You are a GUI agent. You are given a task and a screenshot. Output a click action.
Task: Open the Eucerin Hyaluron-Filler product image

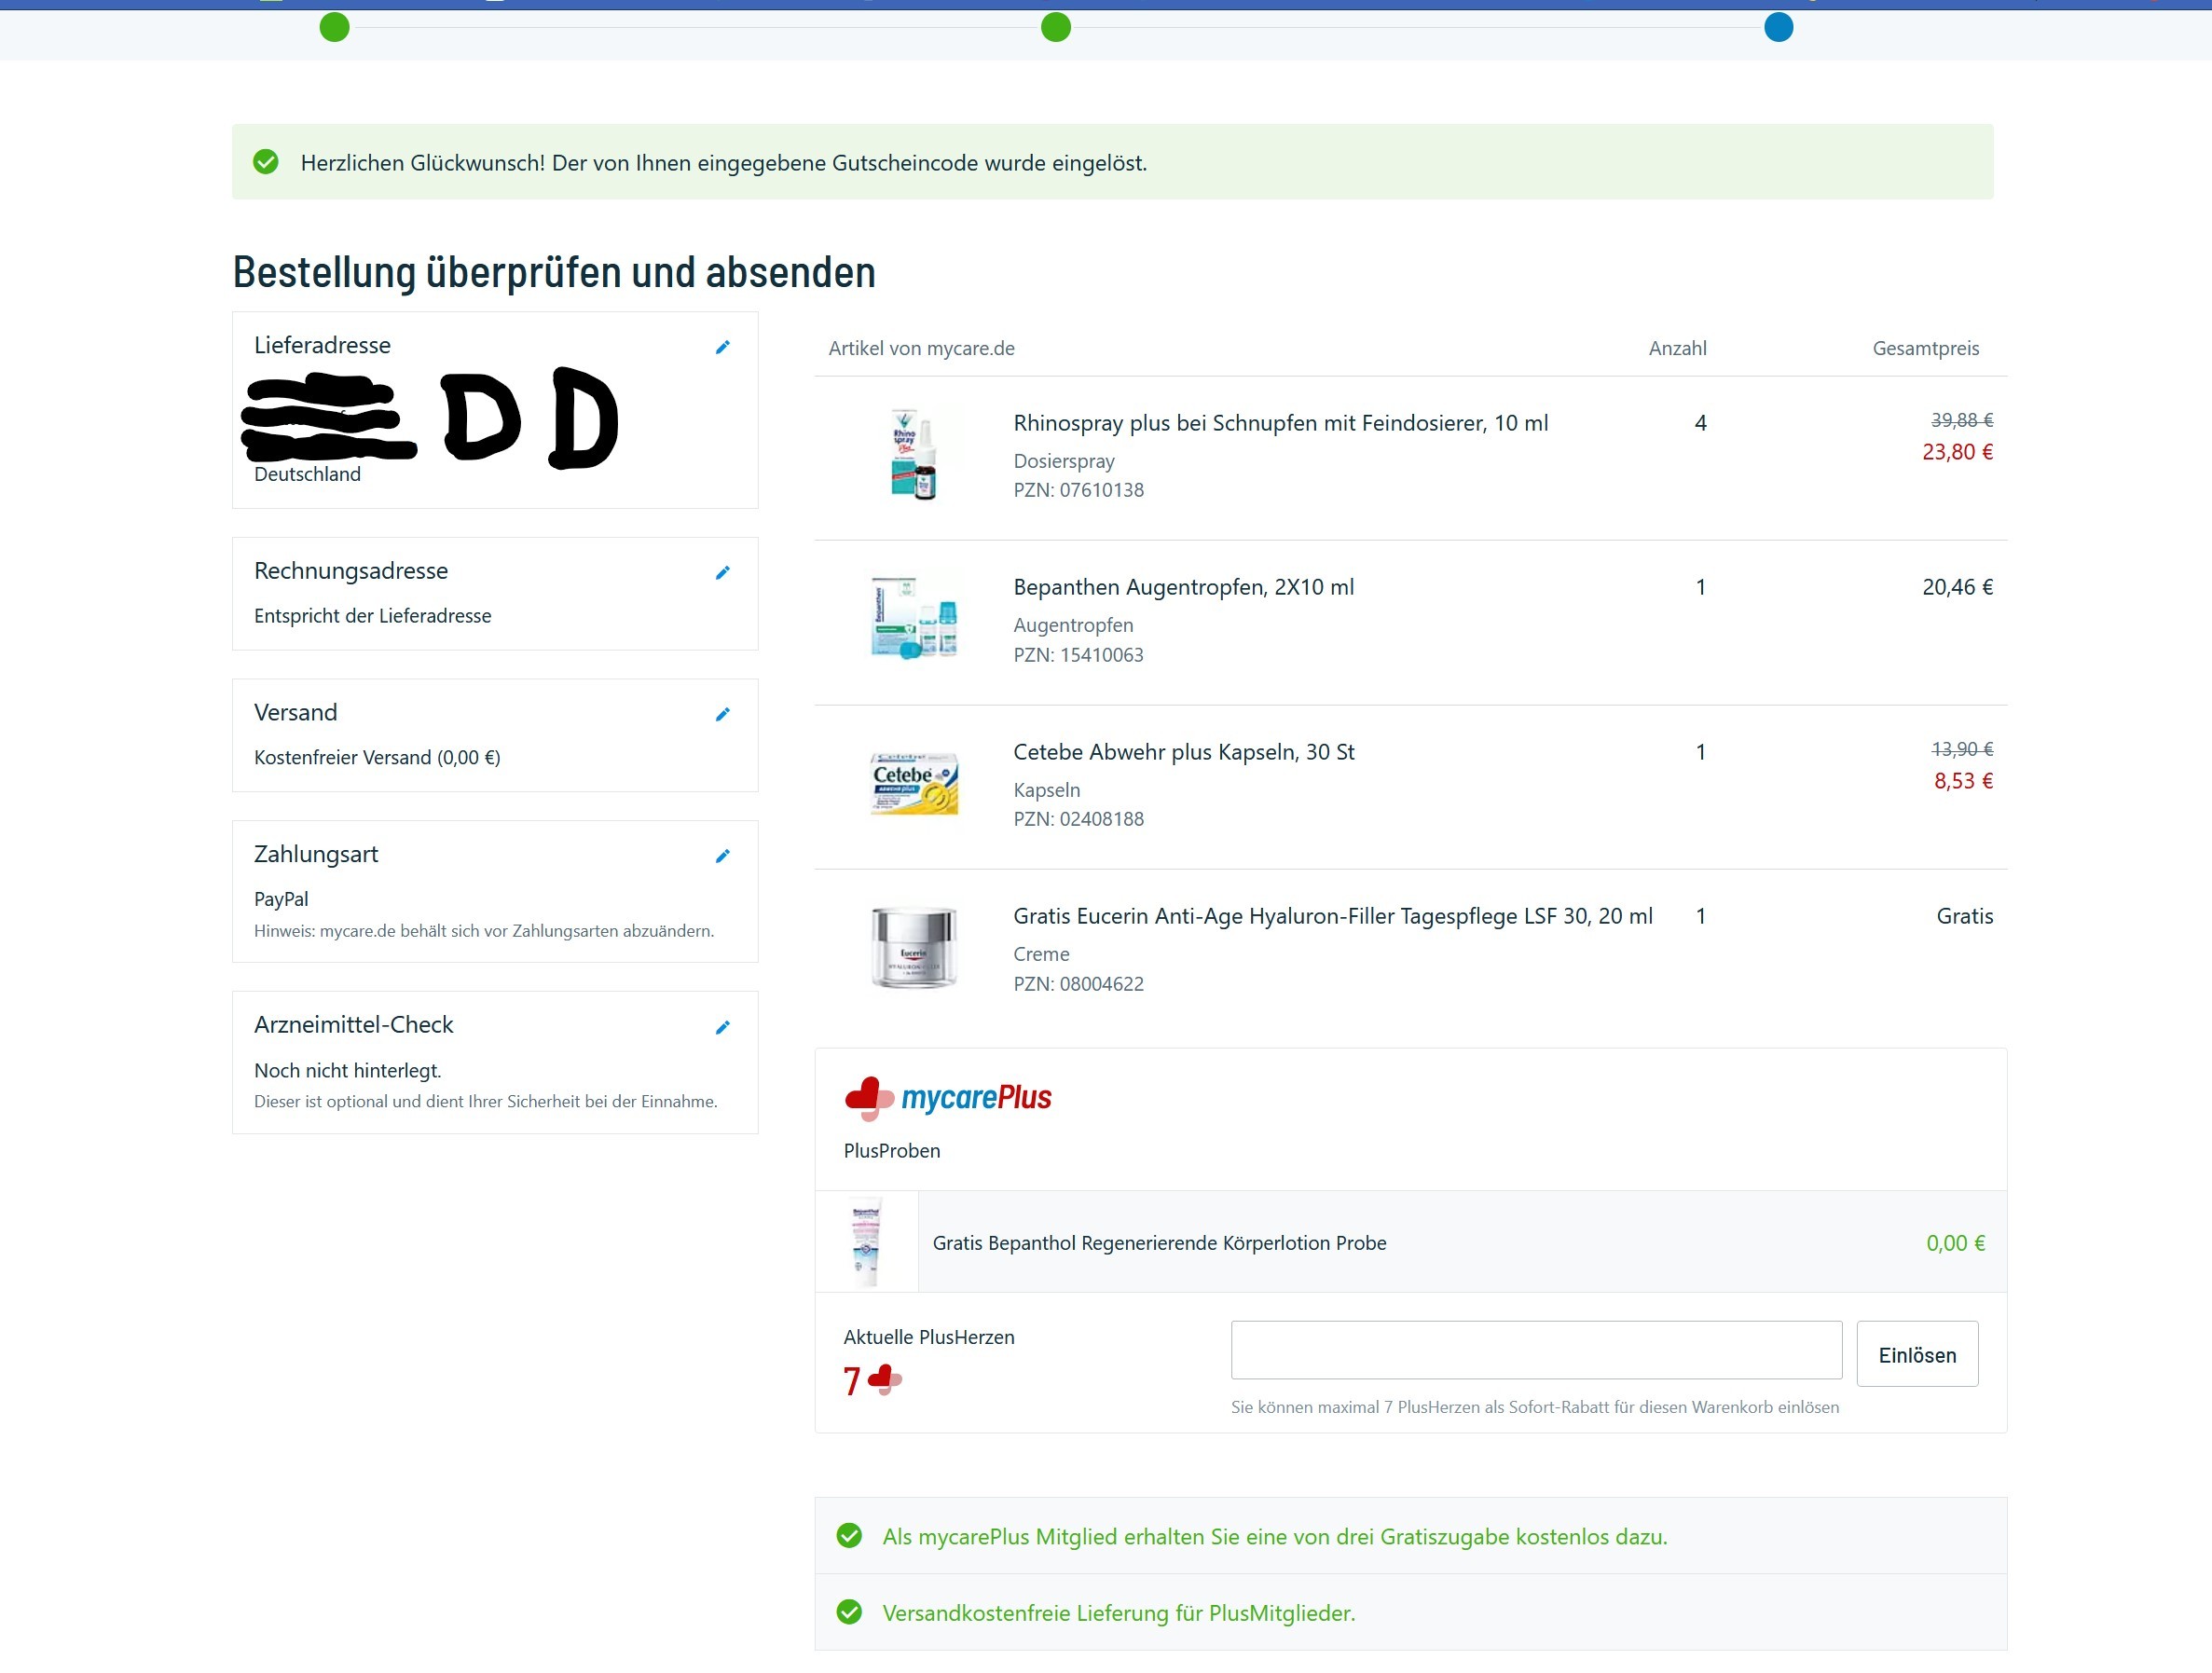(x=914, y=947)
